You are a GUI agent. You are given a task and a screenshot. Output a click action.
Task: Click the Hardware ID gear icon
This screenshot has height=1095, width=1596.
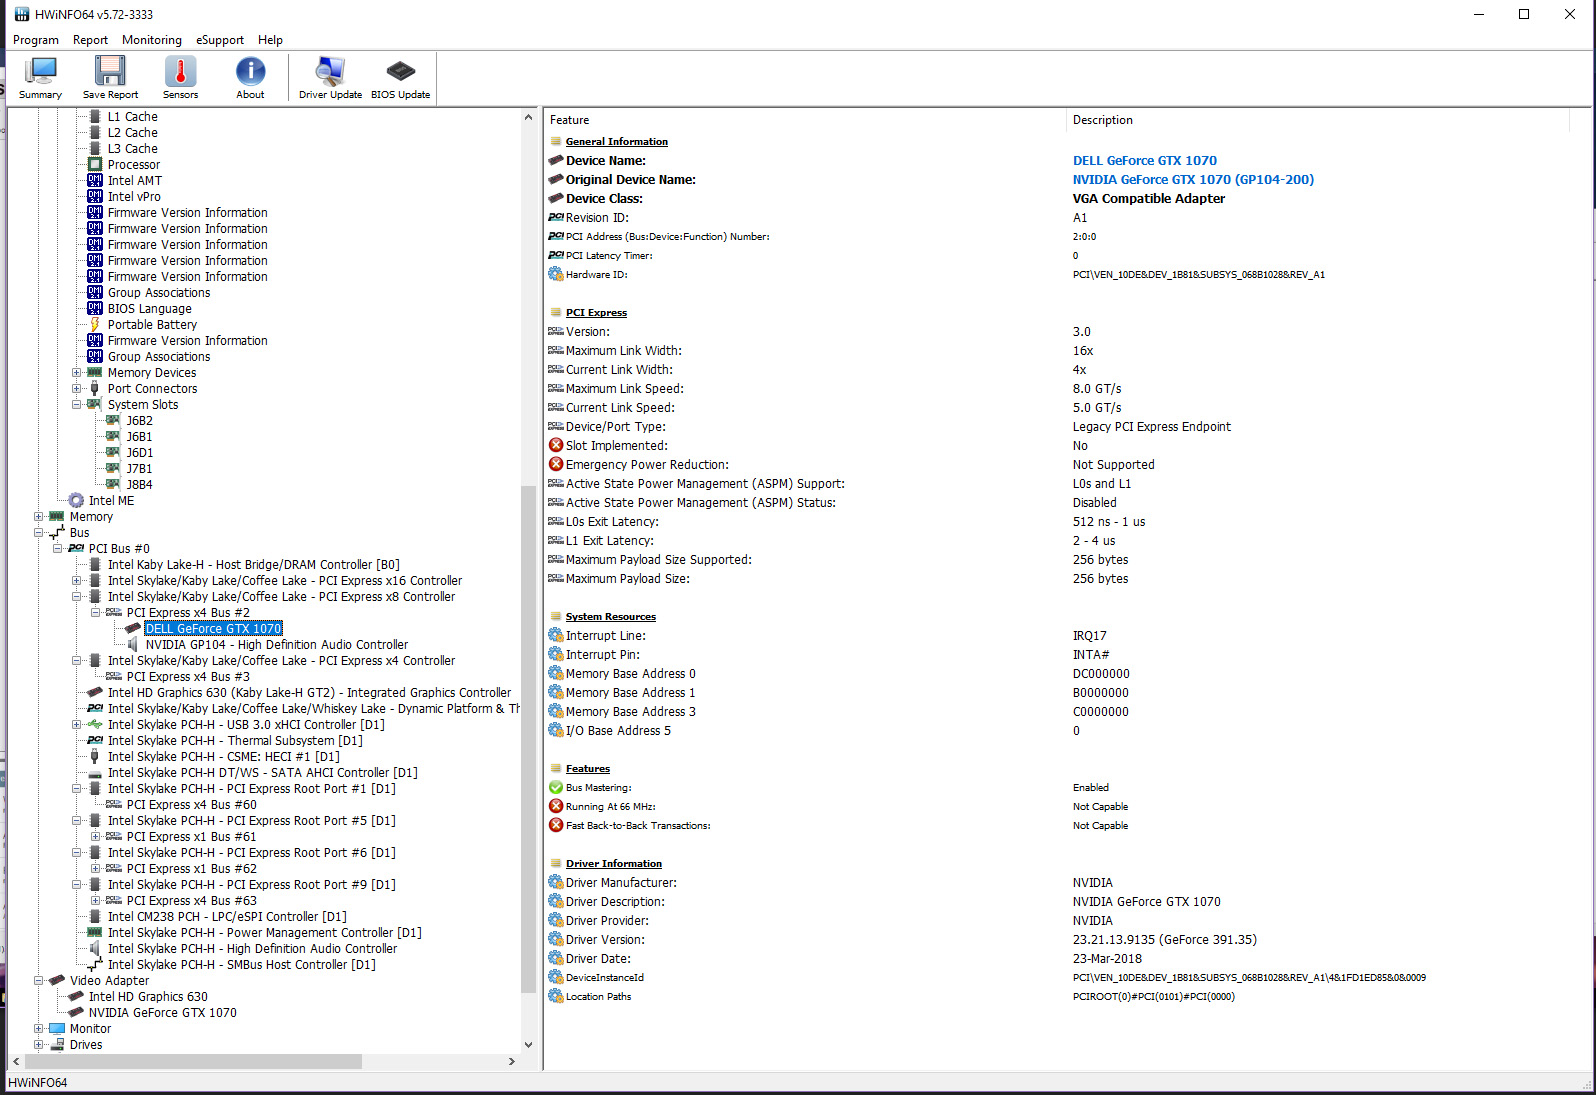pyautogui.click(x=556, y=275)
